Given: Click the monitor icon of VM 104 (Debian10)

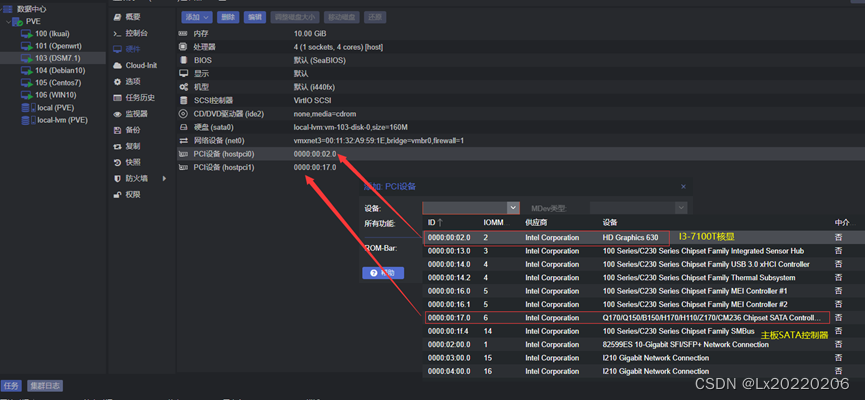Looking at the screenshot, I should click(27, 71).
